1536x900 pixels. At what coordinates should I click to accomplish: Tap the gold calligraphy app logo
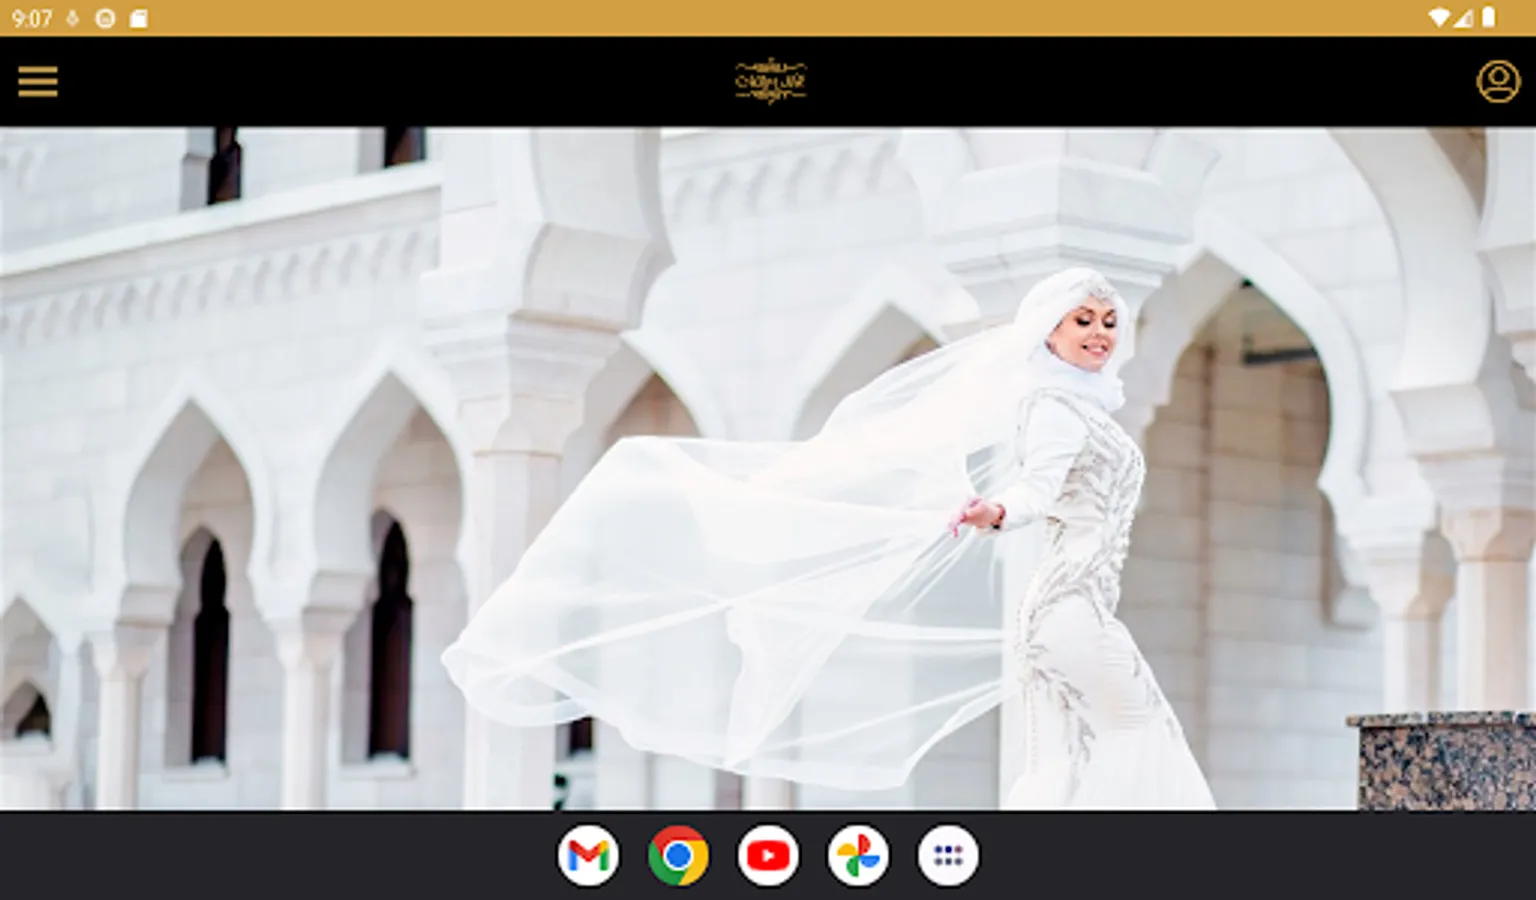(x=770, y=81)
